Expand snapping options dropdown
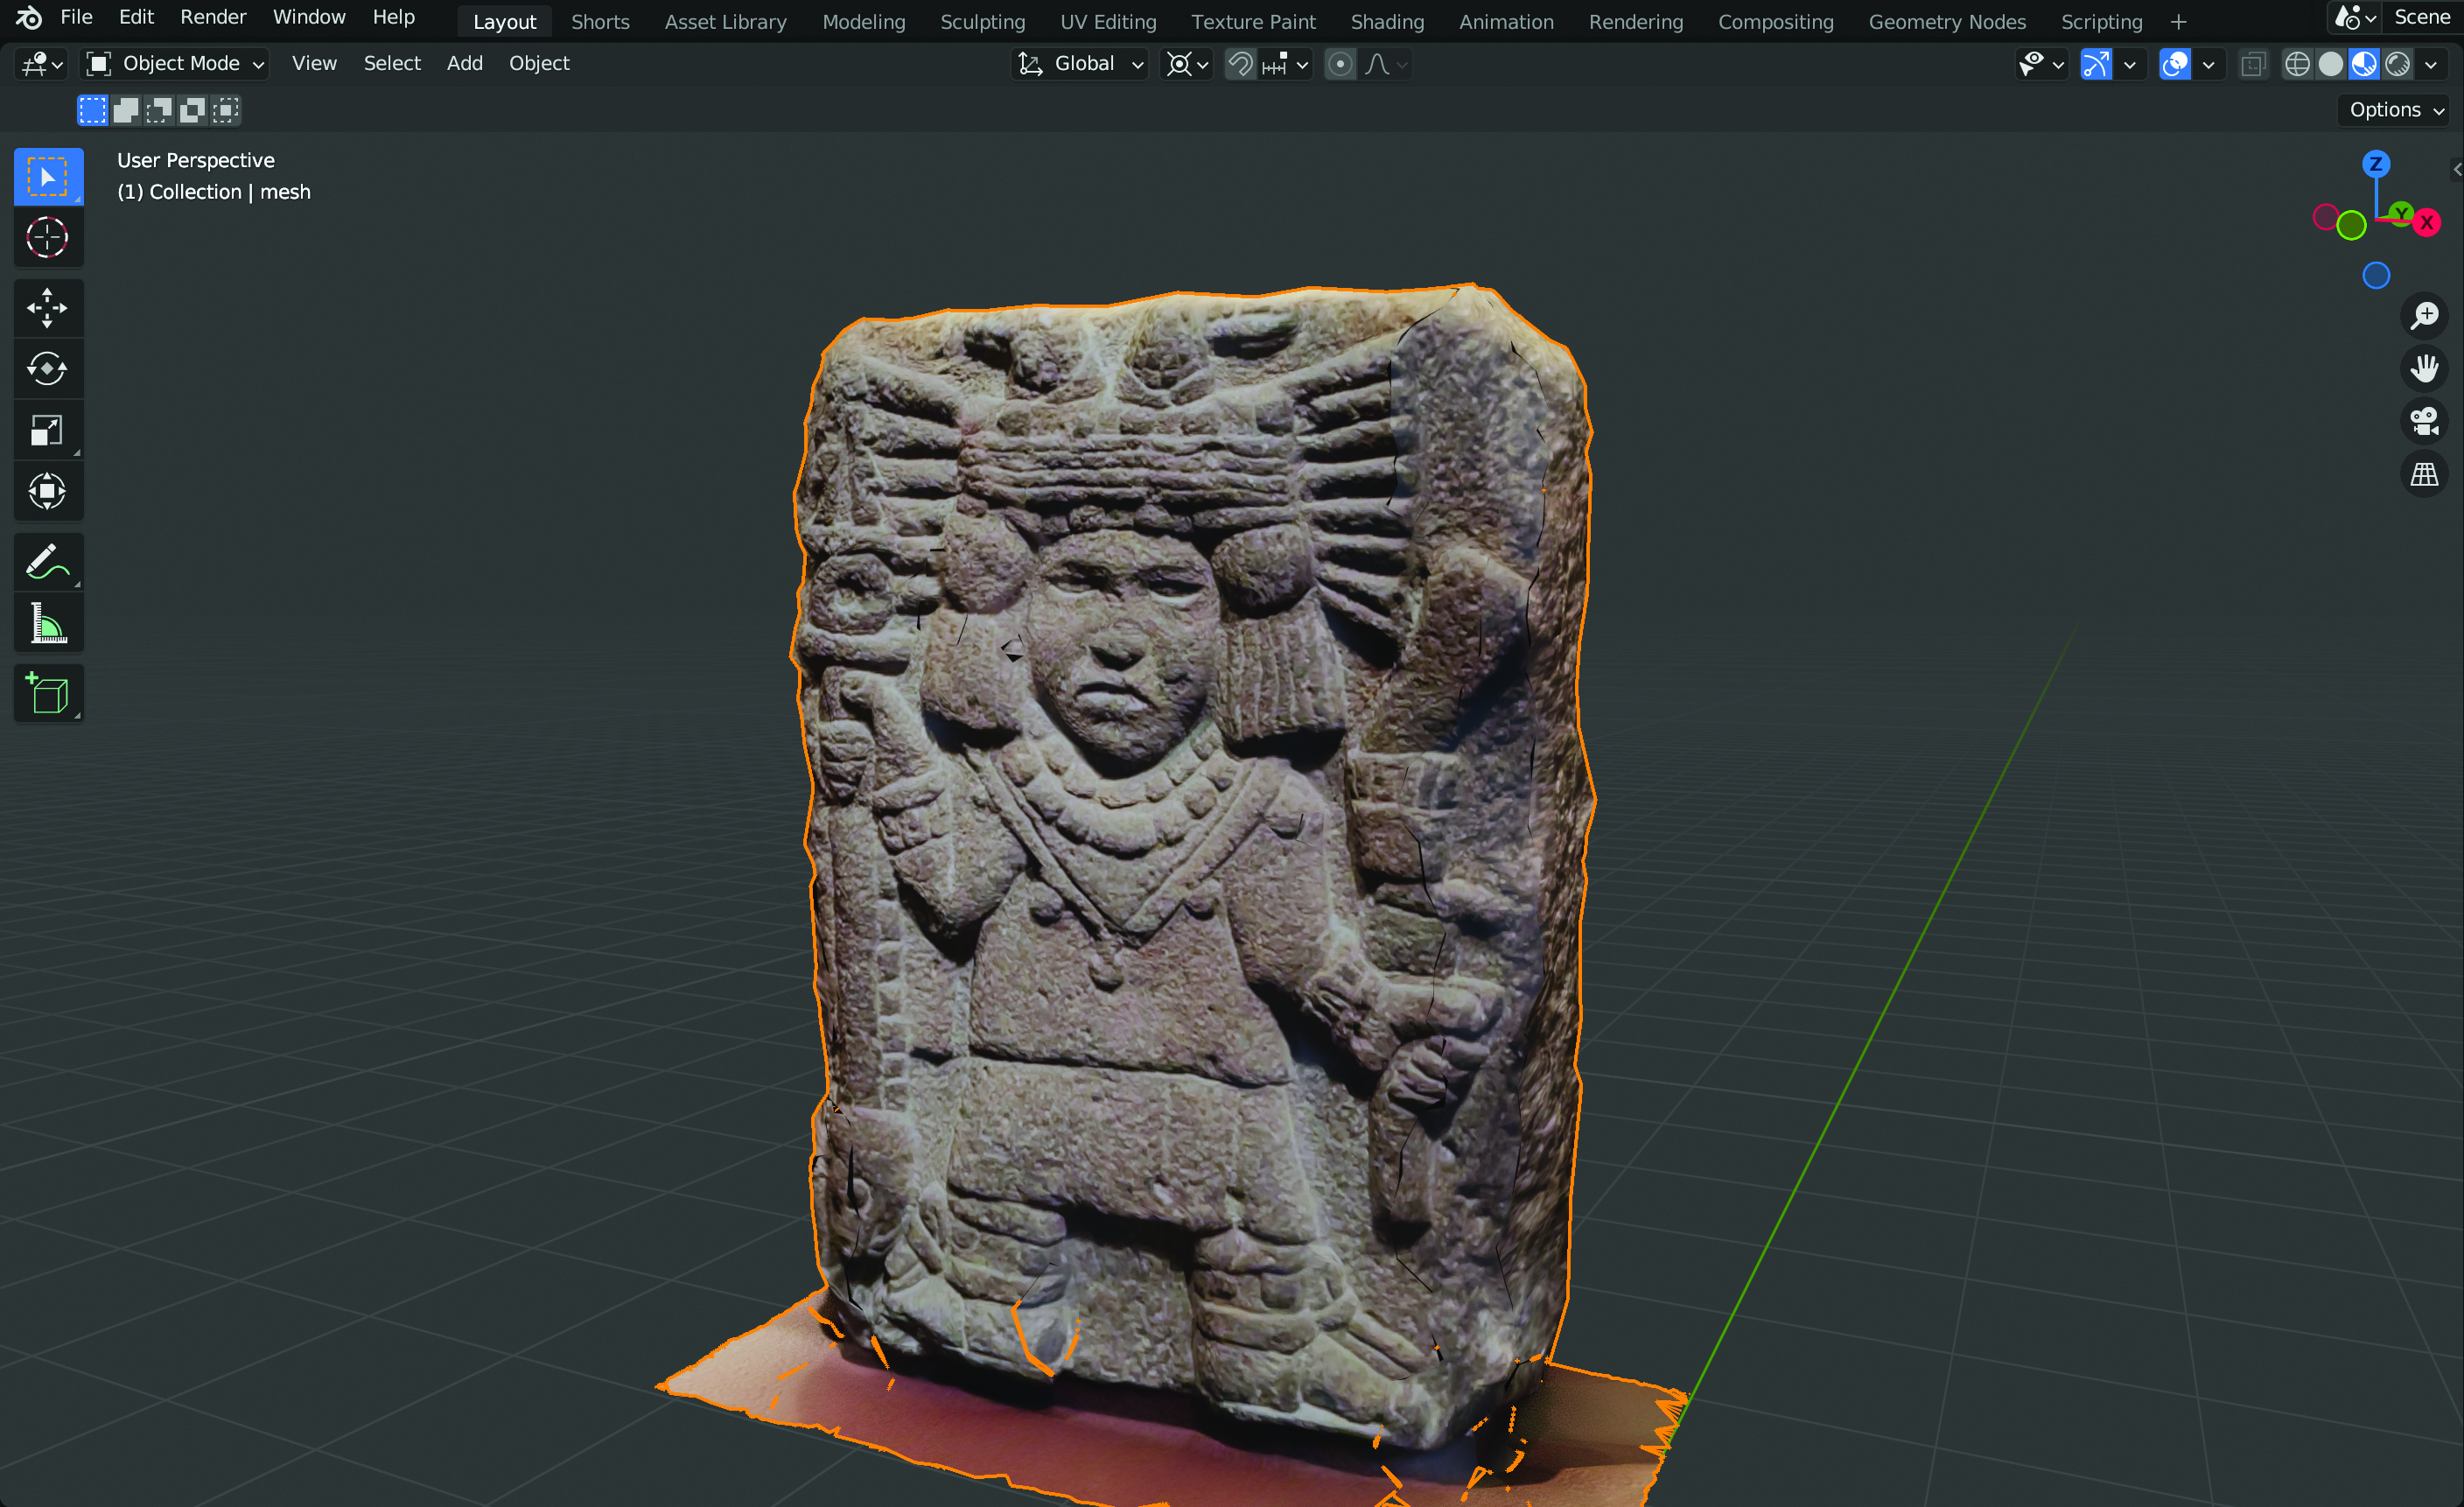The image size is (2464, 1507). point(1285,64)
